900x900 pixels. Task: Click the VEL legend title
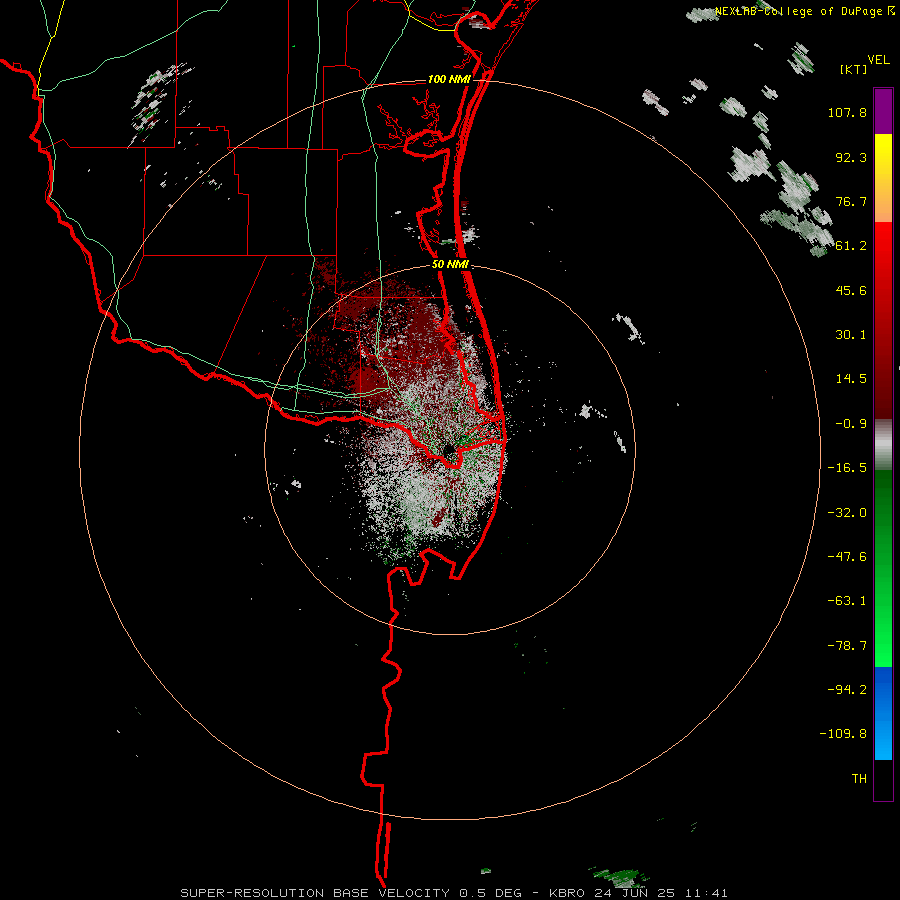tap(878, 60)
